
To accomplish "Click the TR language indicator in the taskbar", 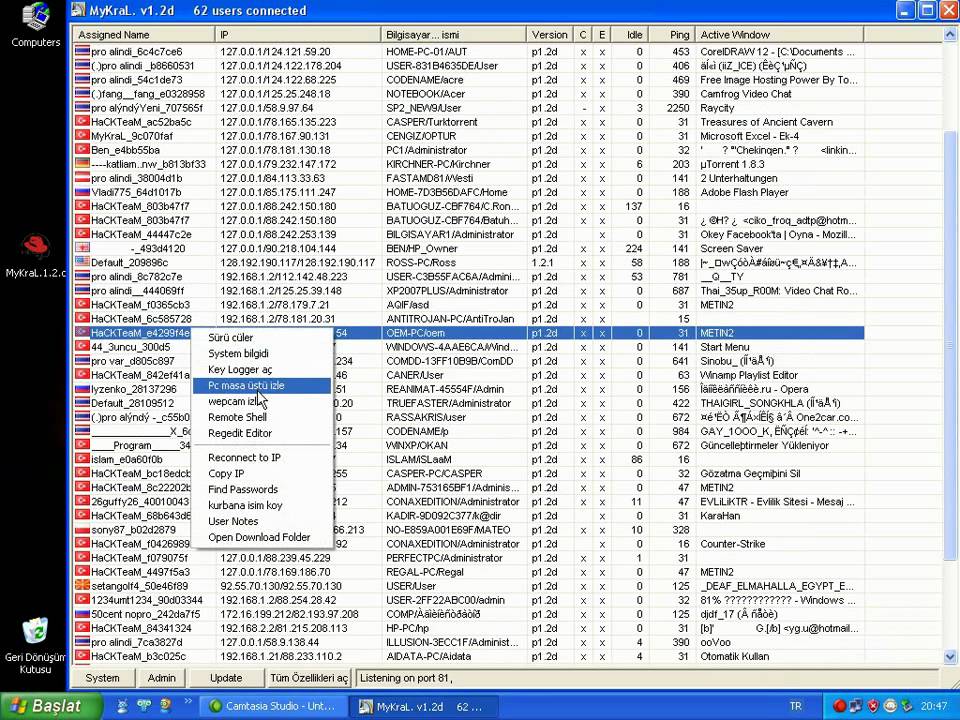I will pos(795,706).
